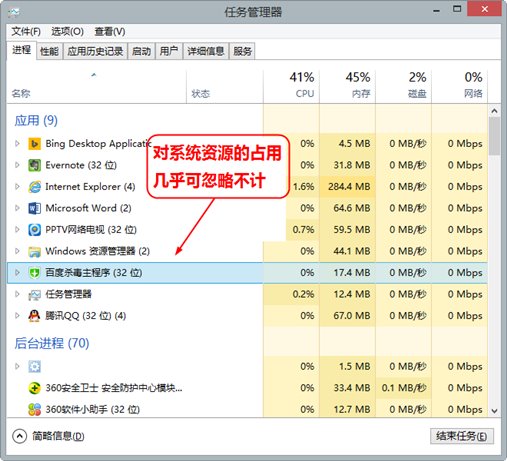Click the scrollbar down arrow
Screen dimensions: 507x461
pos(495,411)
